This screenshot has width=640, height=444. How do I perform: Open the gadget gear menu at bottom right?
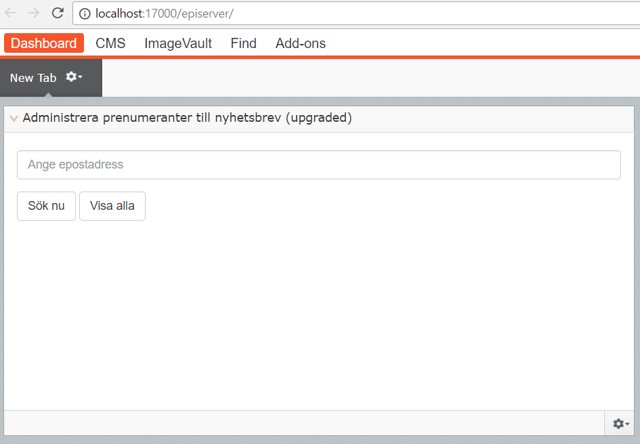[620, 424]
